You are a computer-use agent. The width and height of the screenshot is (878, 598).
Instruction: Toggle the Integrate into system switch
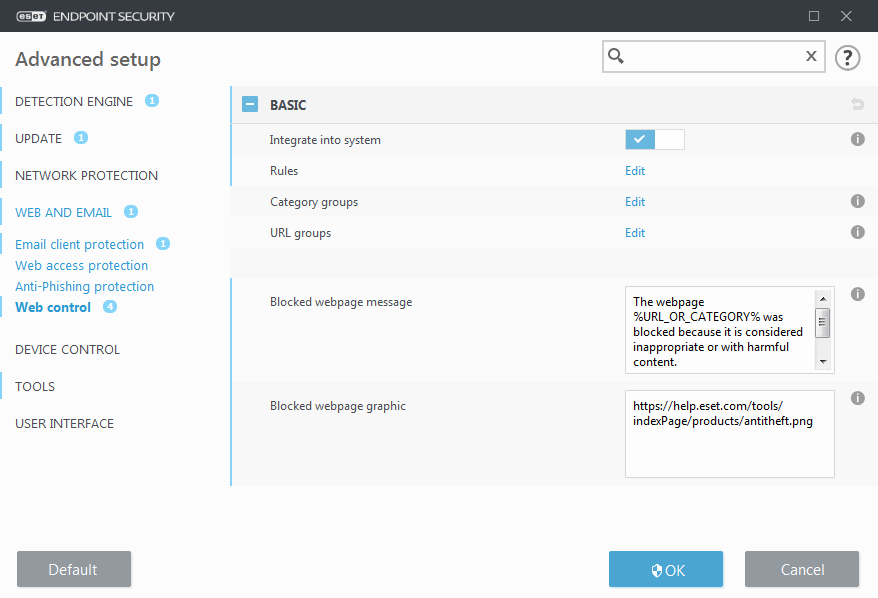click(x=655, y=139)
